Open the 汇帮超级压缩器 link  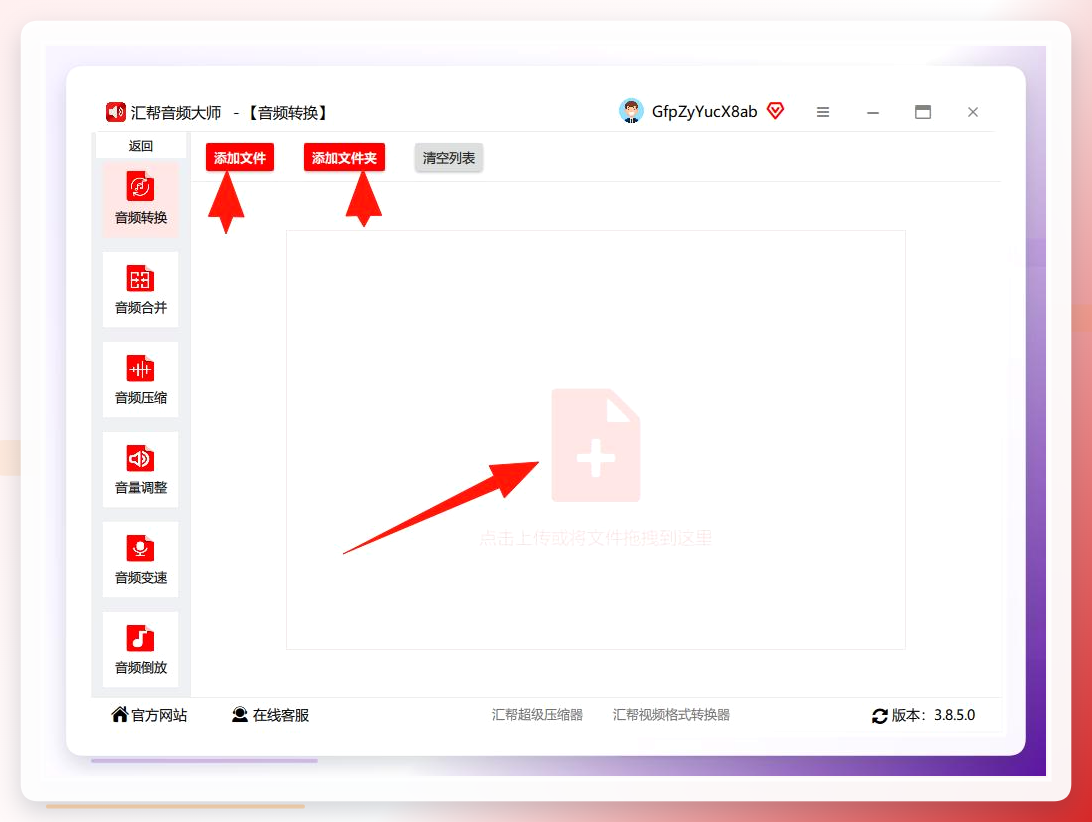[x=537, y=715]
